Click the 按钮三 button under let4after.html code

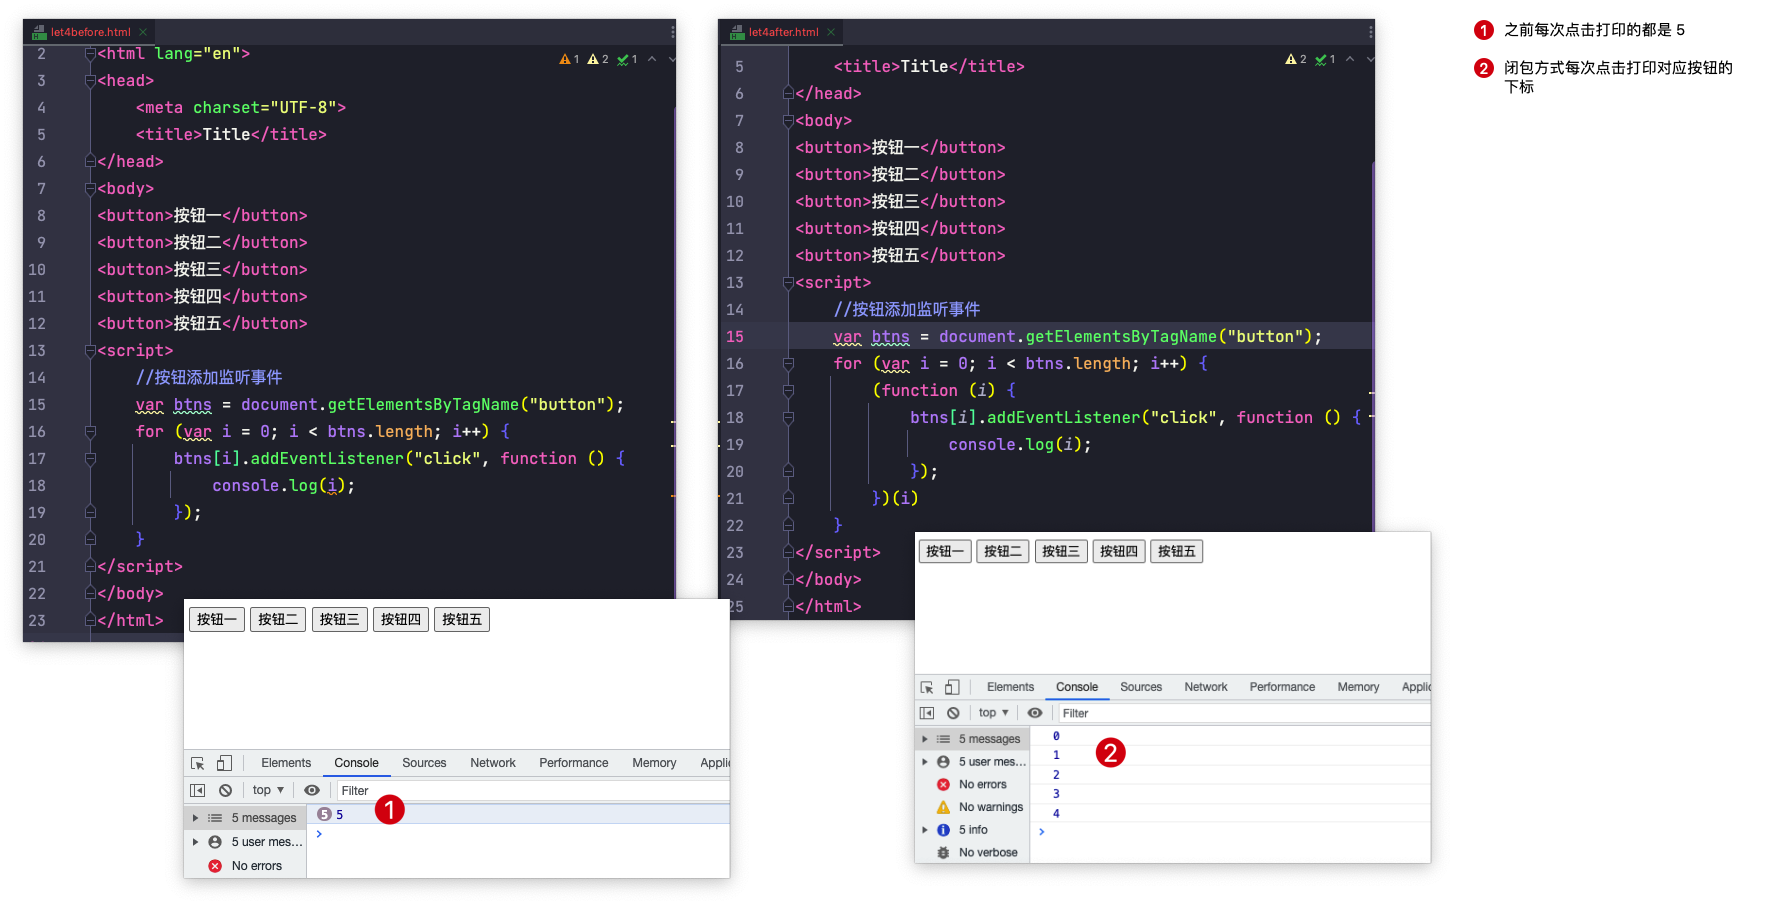click(1060, 551)
